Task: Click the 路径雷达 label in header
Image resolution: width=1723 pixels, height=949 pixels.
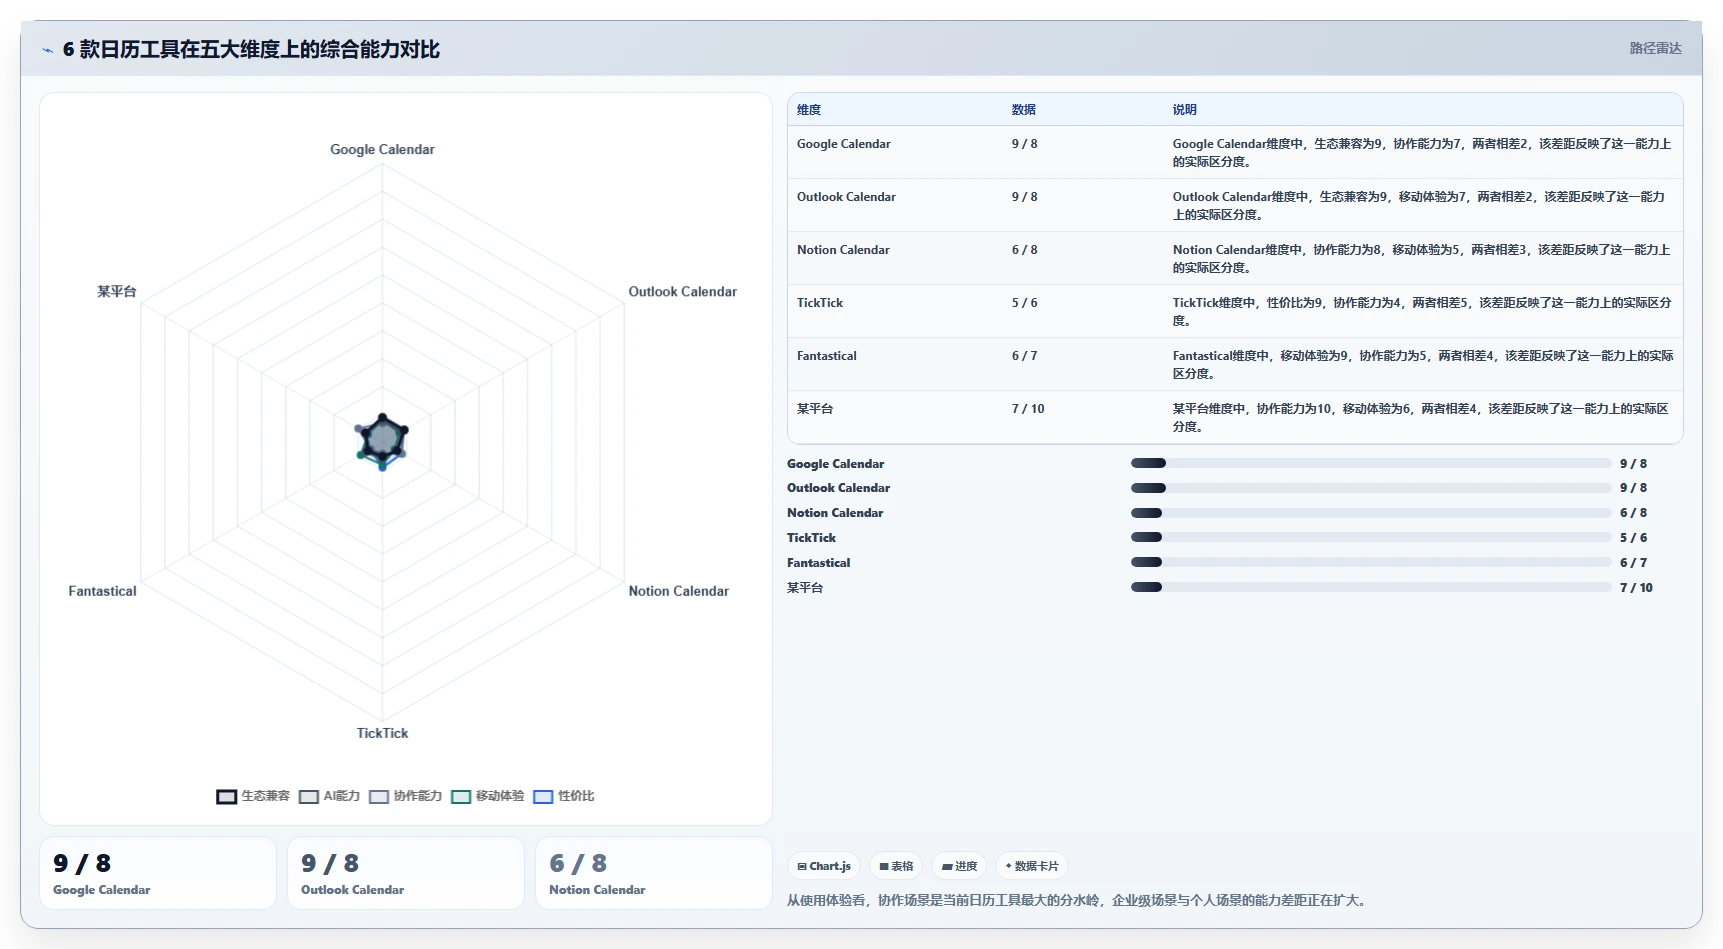Action: click(x=1655, y=48)
